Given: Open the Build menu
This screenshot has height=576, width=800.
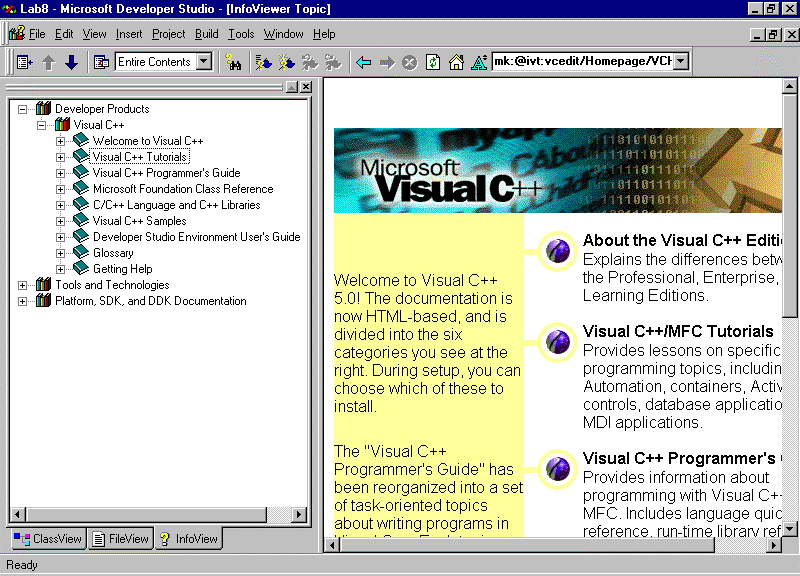Looking at the screenshot, I should pos(207,34).
